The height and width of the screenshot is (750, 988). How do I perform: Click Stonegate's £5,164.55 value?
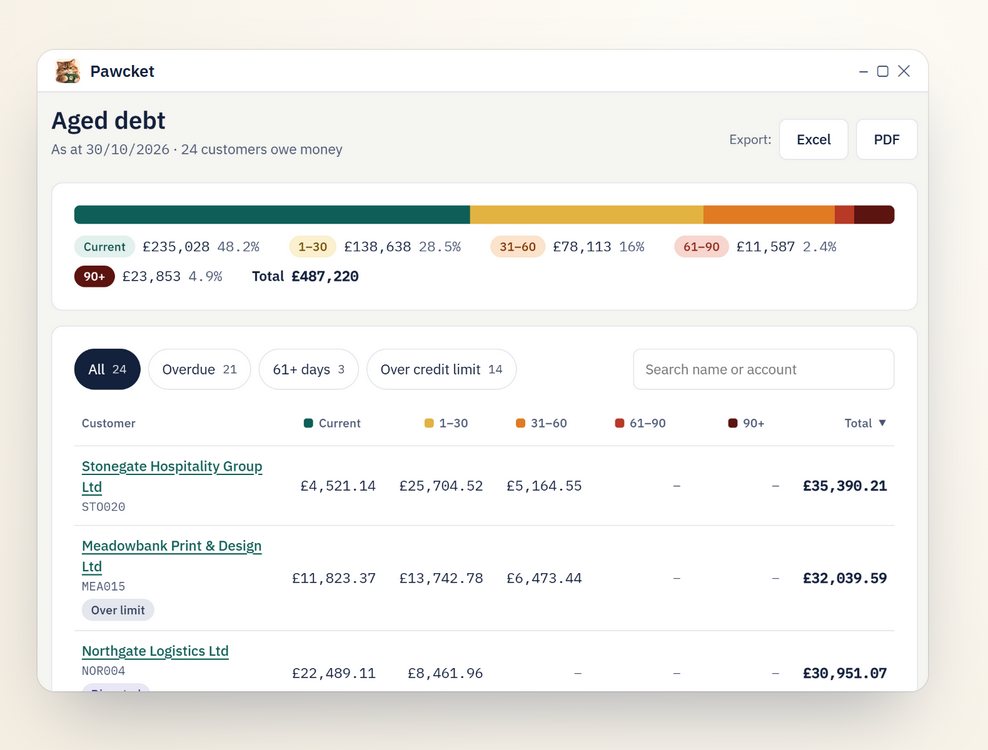click(x=544, y=486)
